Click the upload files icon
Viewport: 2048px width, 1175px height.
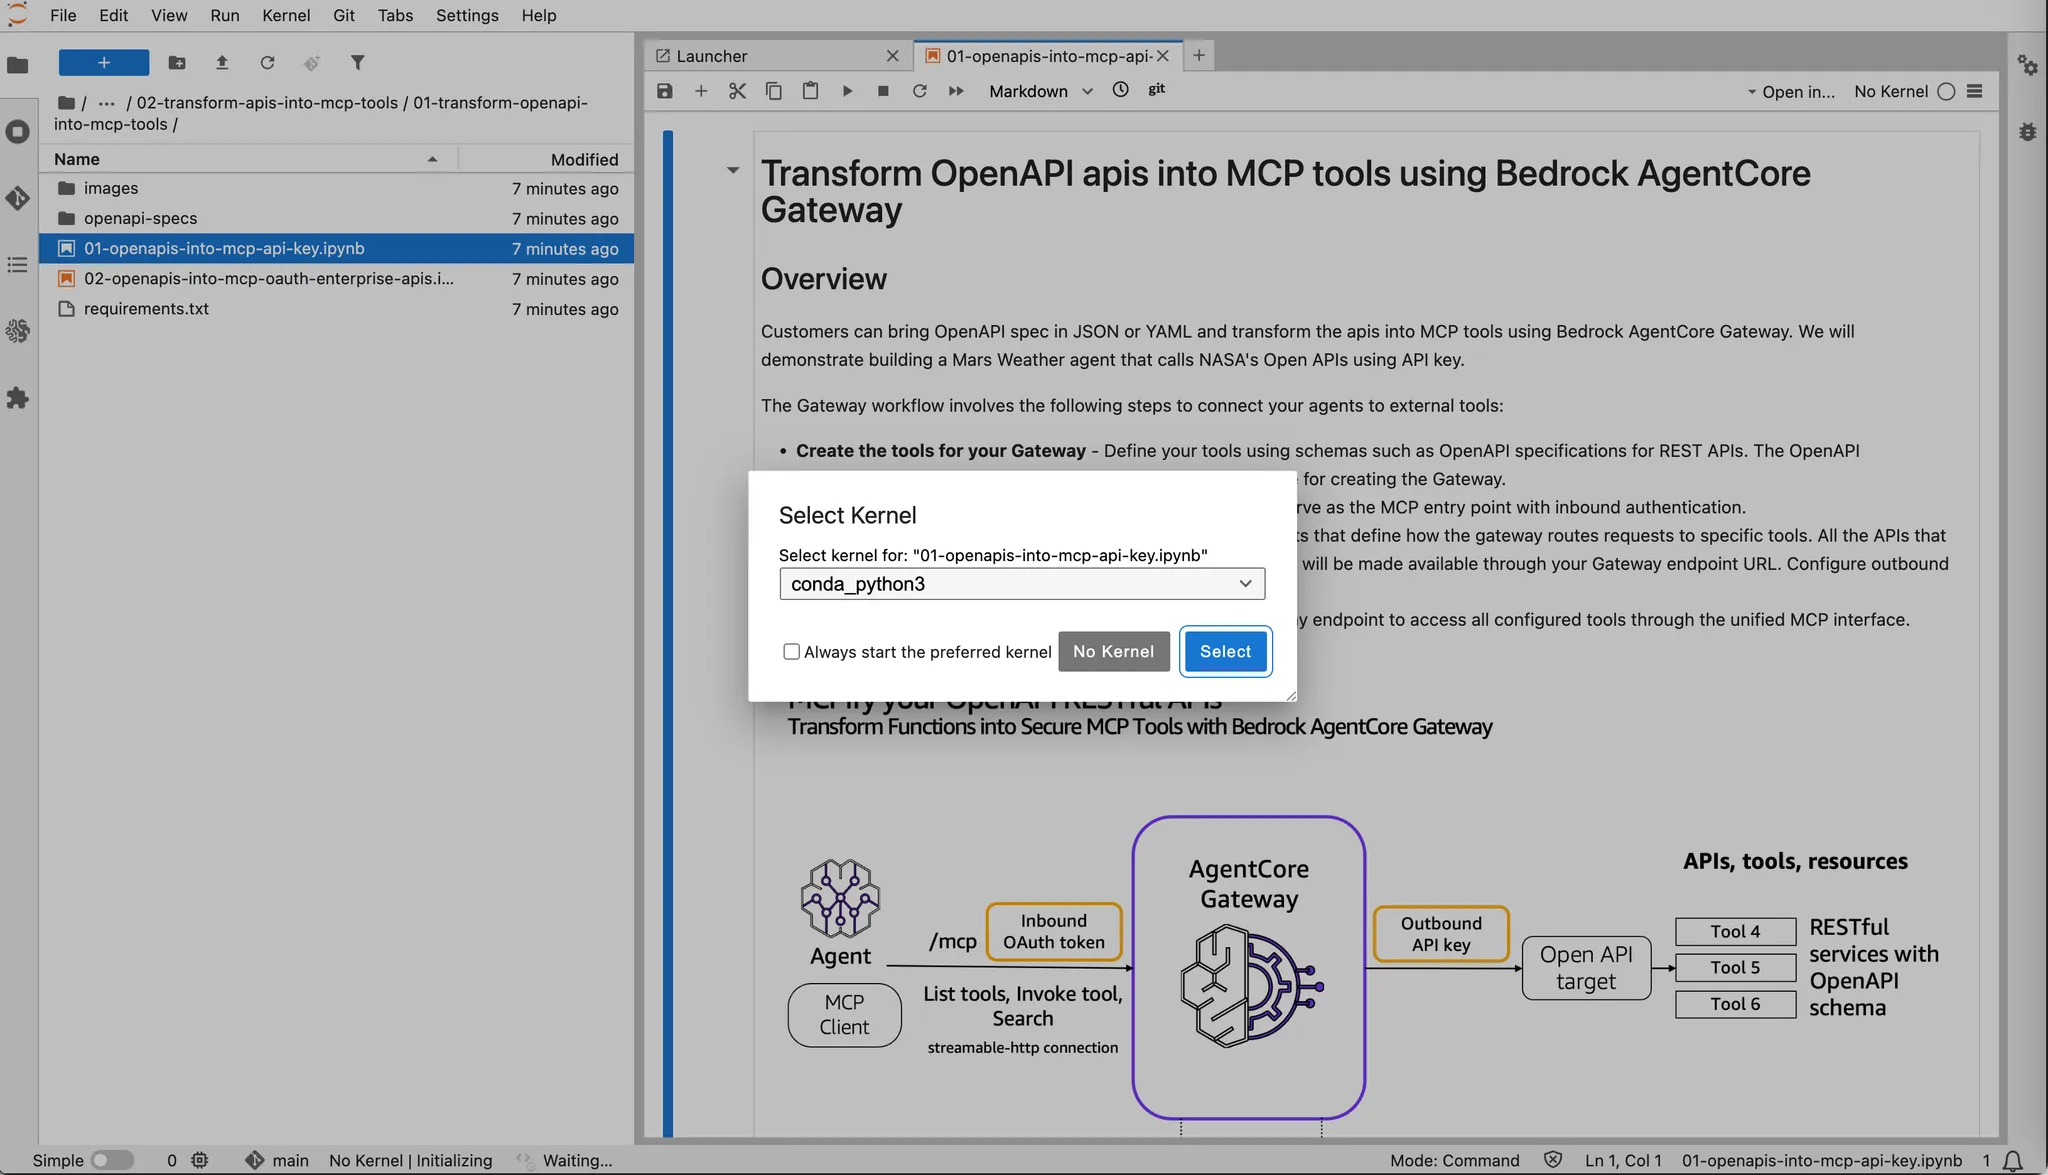[x=222, y=63]
